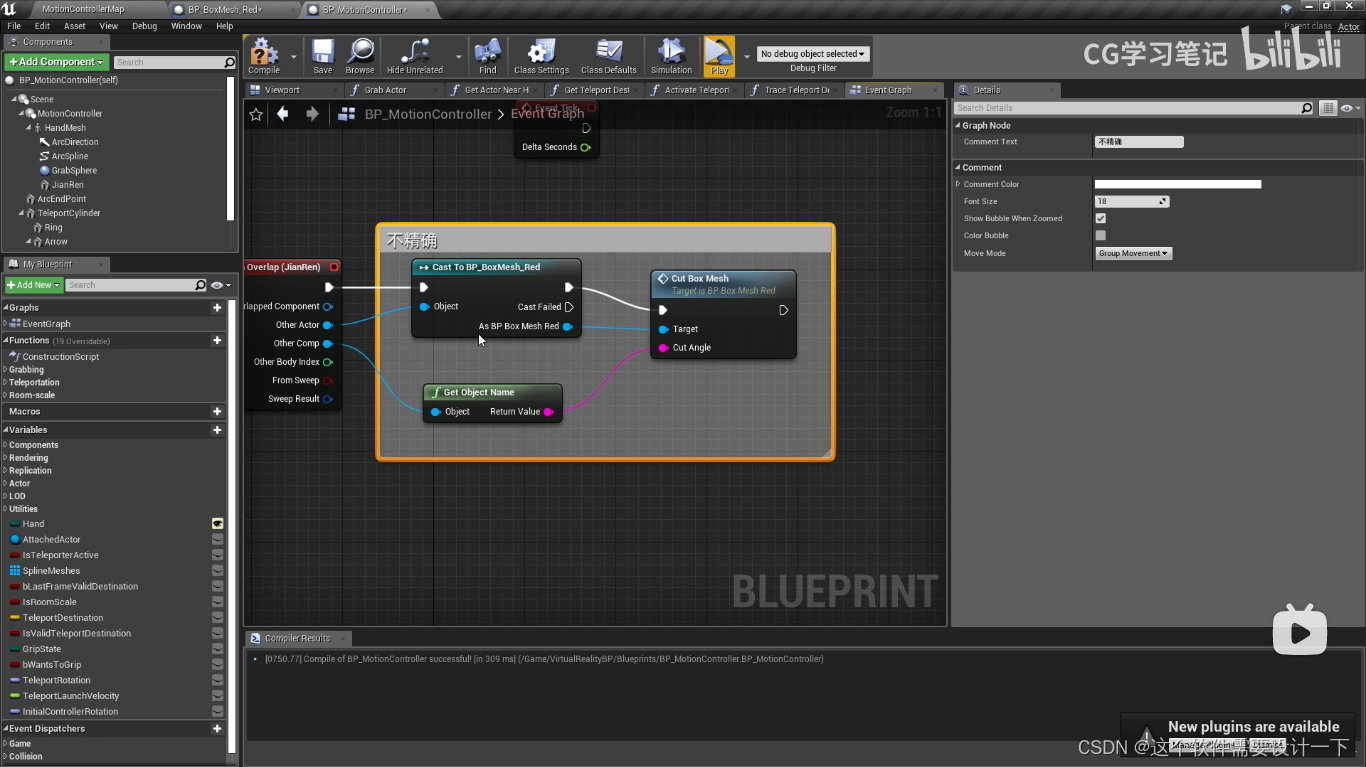
Task: Open ConstructionScript in Functions list
Action: 60,356
